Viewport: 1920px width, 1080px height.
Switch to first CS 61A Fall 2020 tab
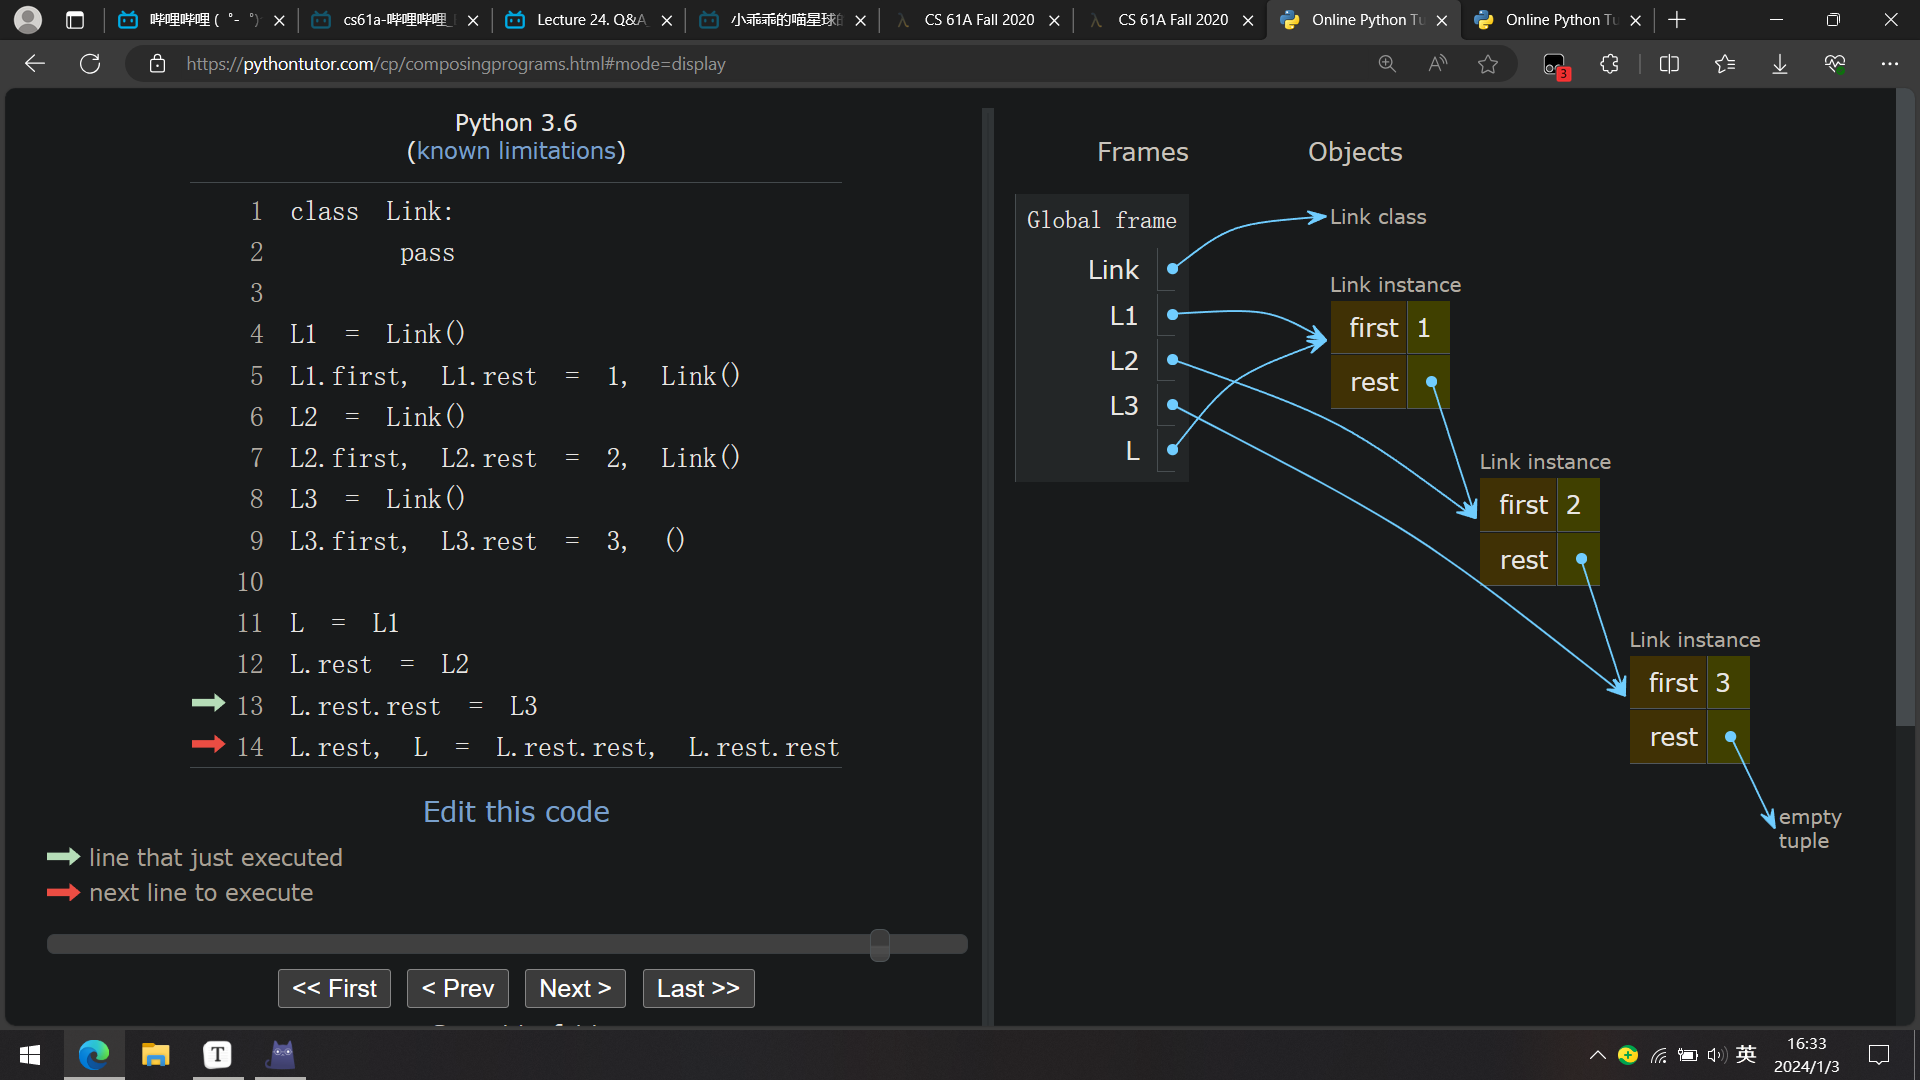tap(978, 20)
